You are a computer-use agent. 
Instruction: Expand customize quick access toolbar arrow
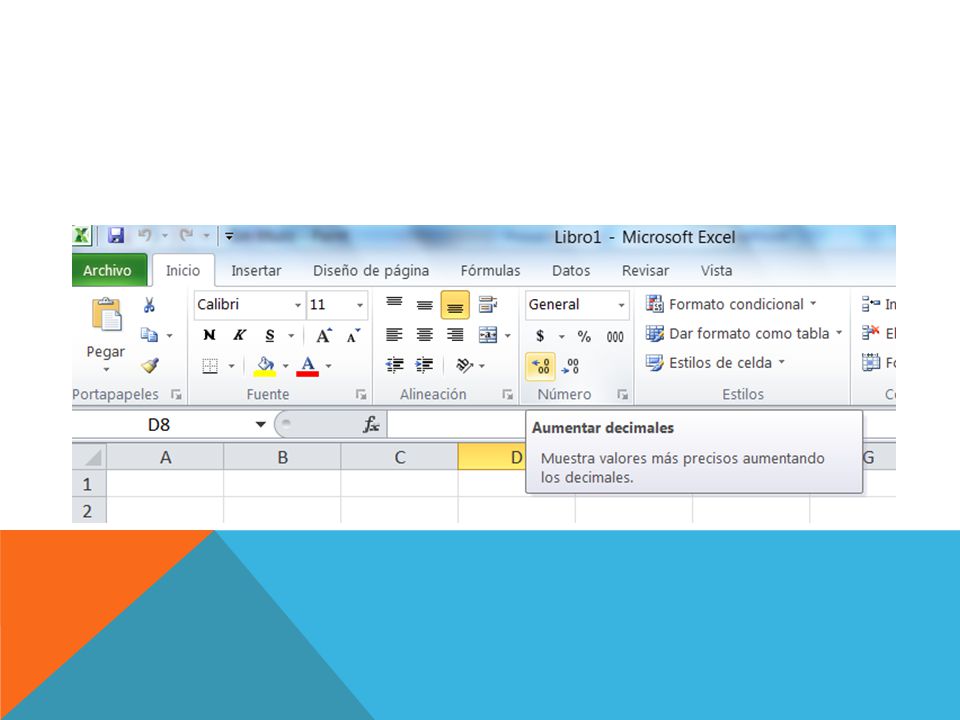pyautogui.click(x=228, y=235)
